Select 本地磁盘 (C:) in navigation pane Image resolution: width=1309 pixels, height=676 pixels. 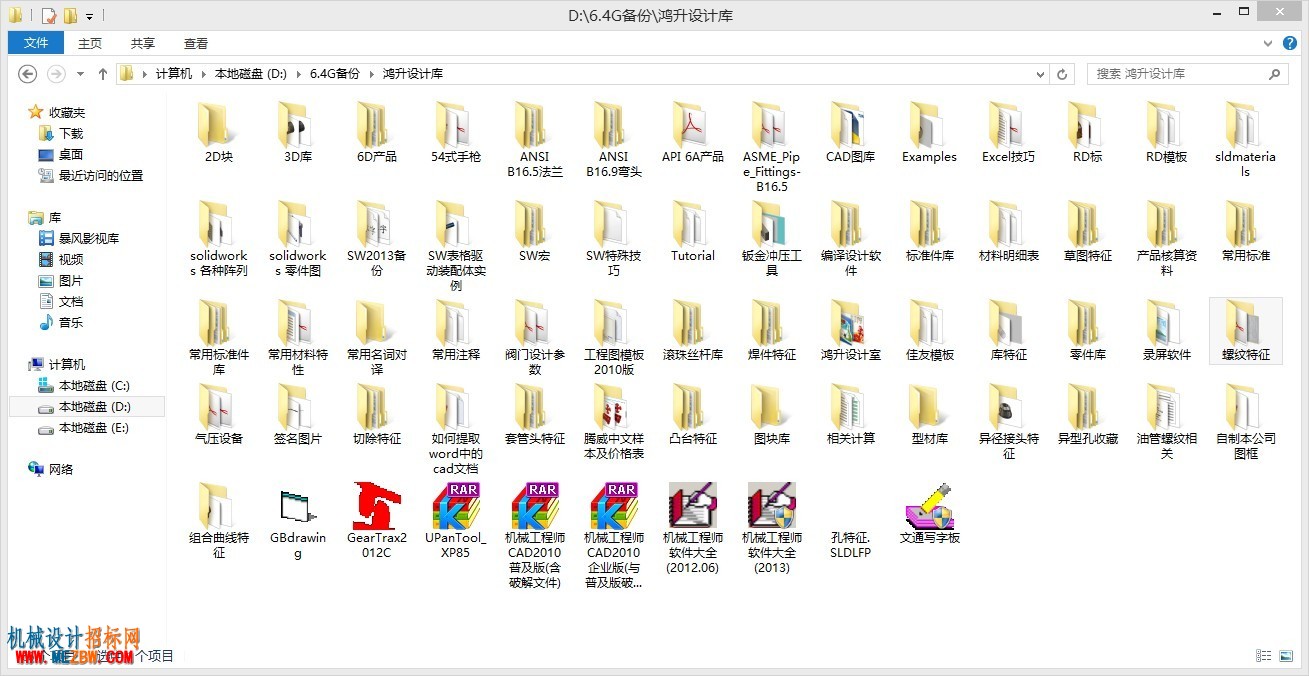(x=94, y=385)
